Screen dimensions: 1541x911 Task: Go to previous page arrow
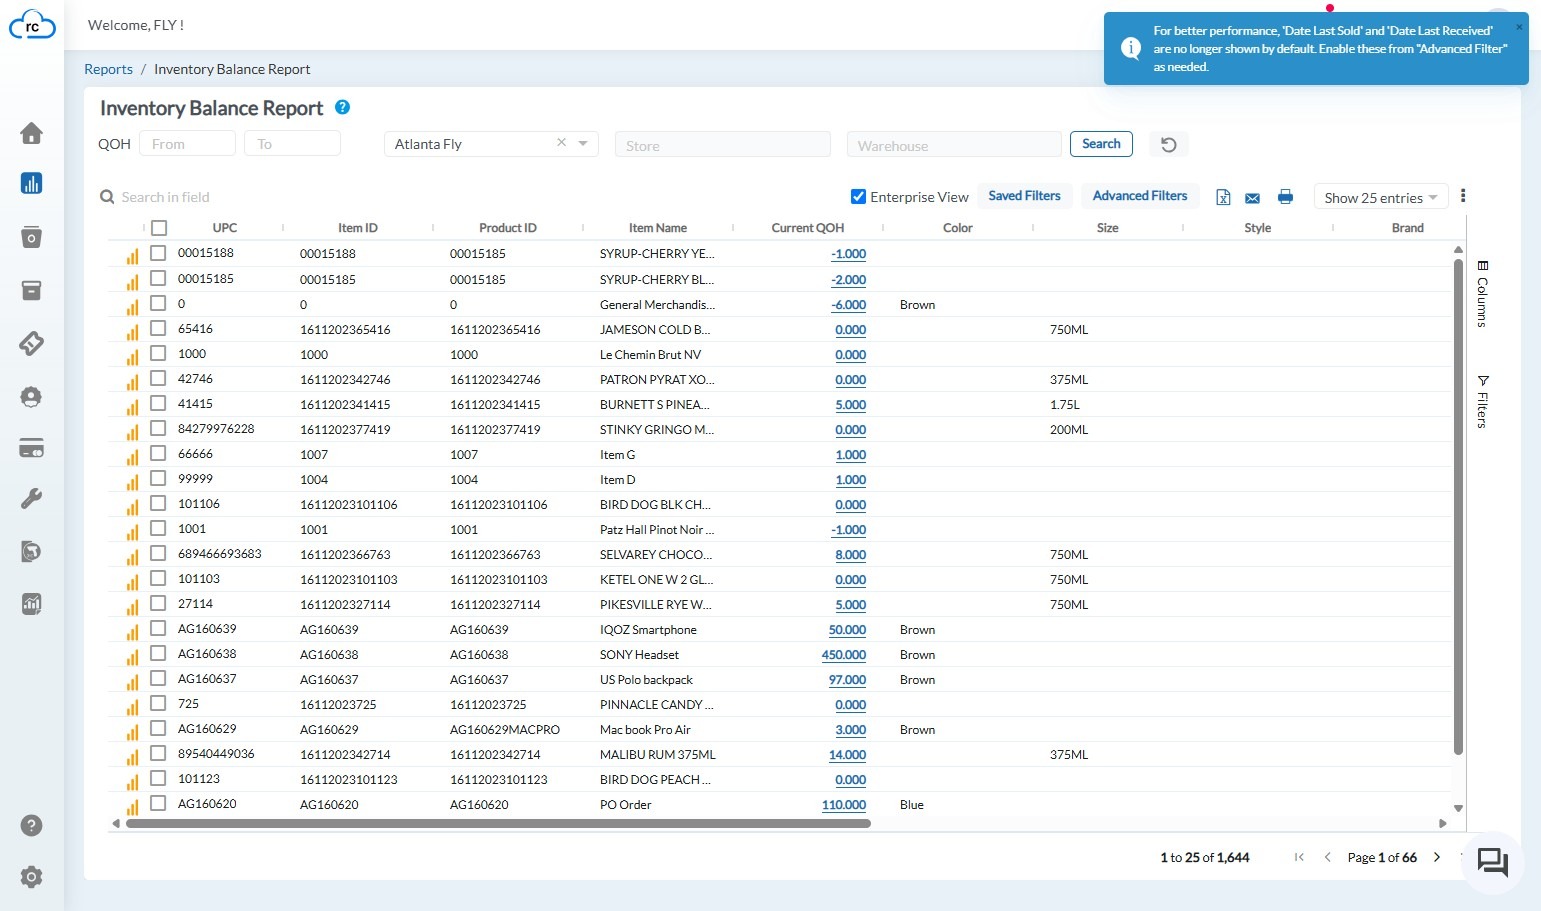[1327, 857]
